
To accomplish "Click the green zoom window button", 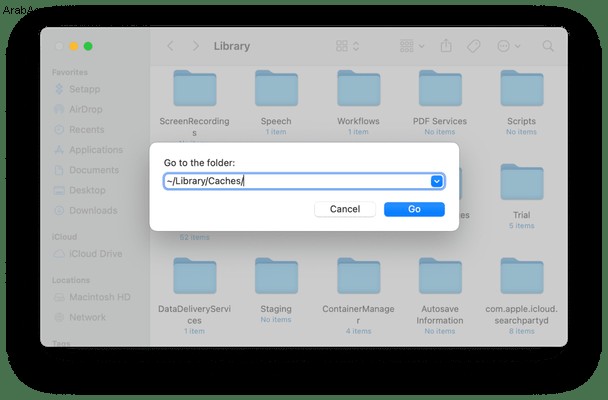I will pos(88,46).
